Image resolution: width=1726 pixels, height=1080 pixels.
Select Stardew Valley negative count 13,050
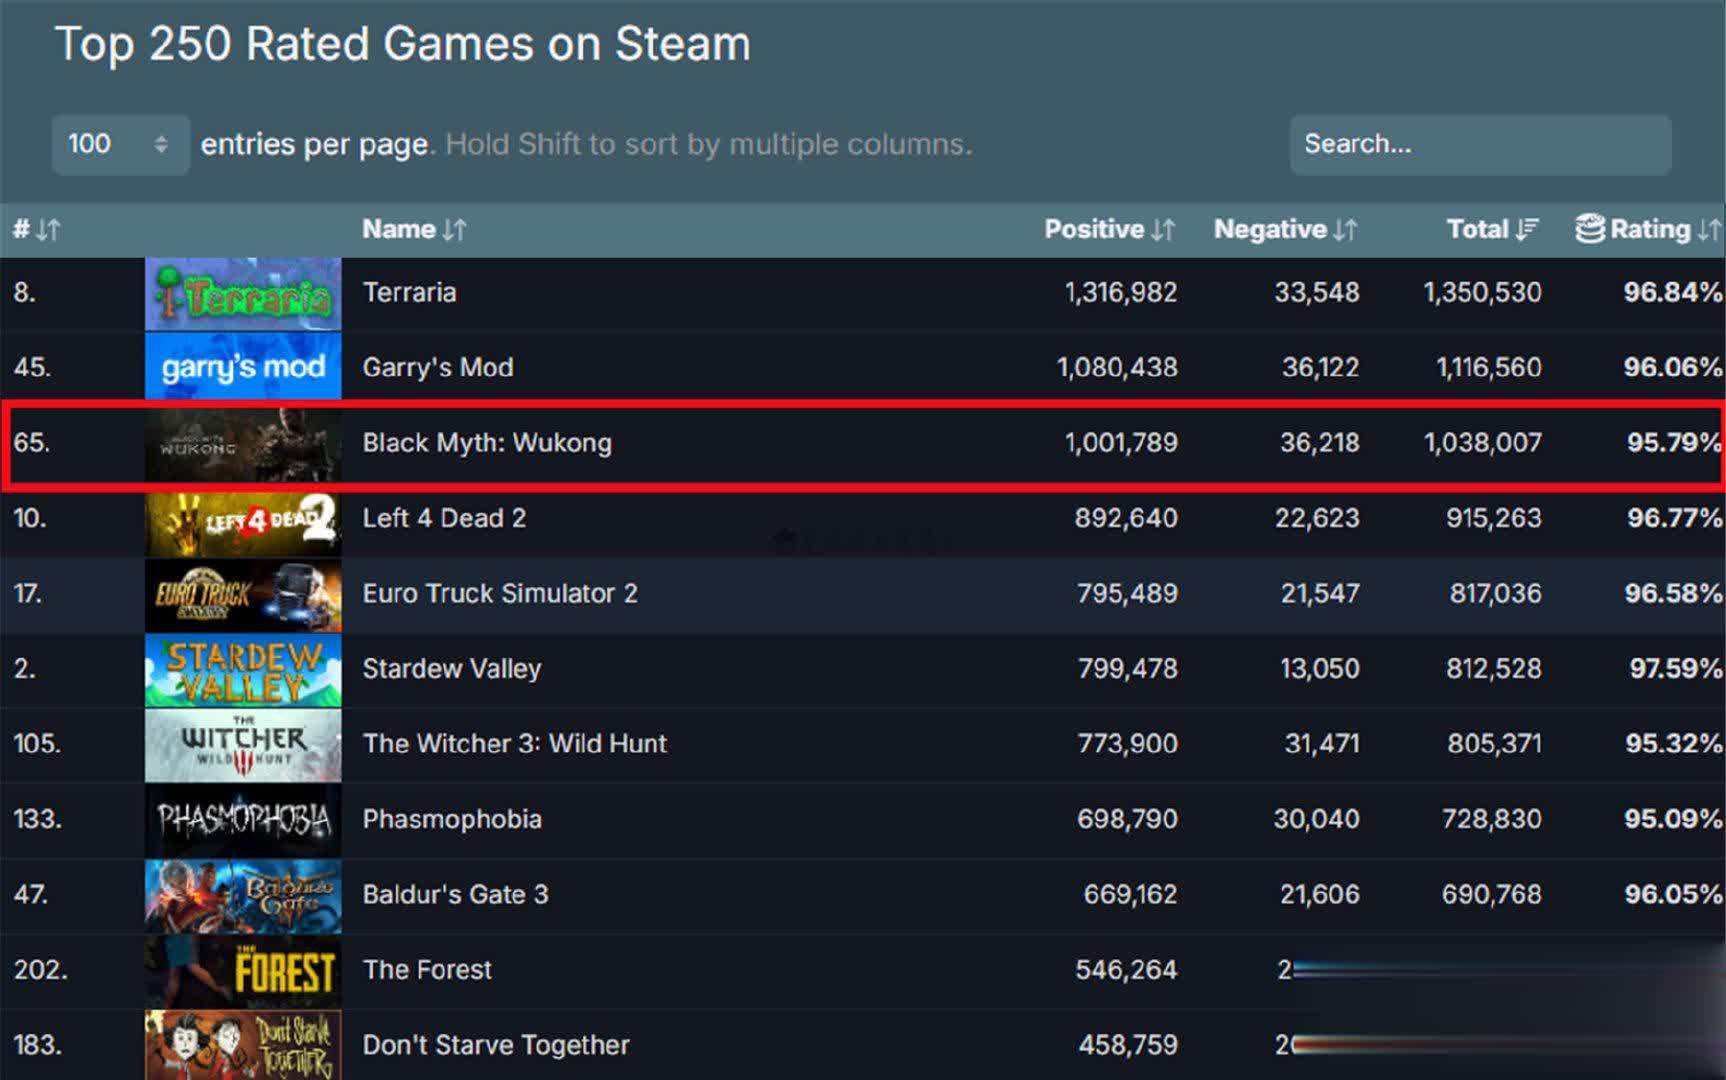1320,668
